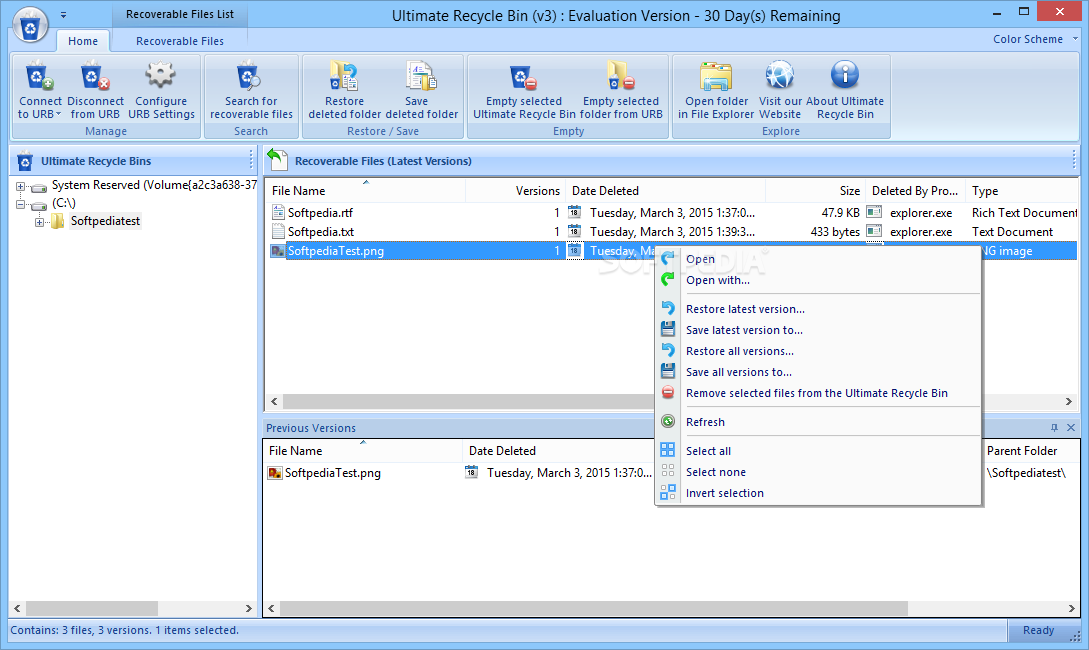1089x650 pixels.
Task: Close the Previous Versions panel
Action: [x=1071, y=428]
